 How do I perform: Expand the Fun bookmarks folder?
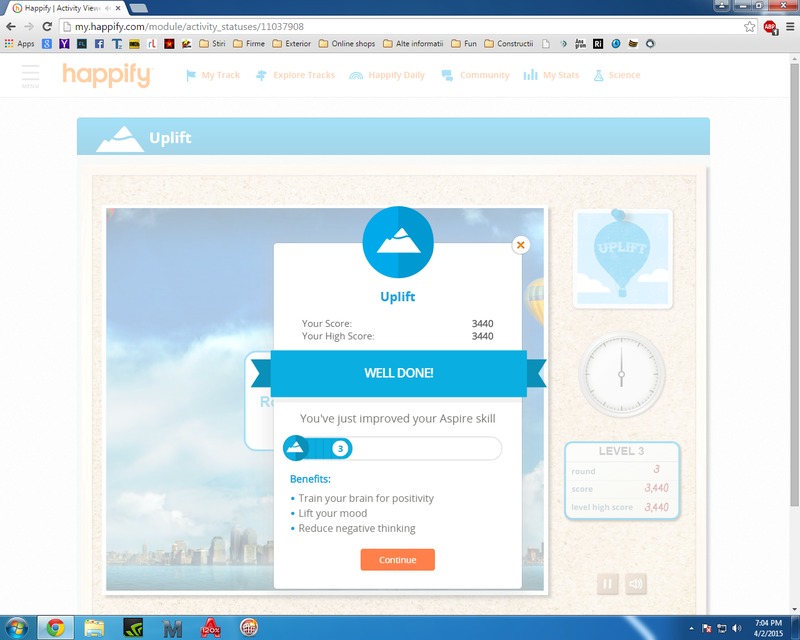pos(464,44)
